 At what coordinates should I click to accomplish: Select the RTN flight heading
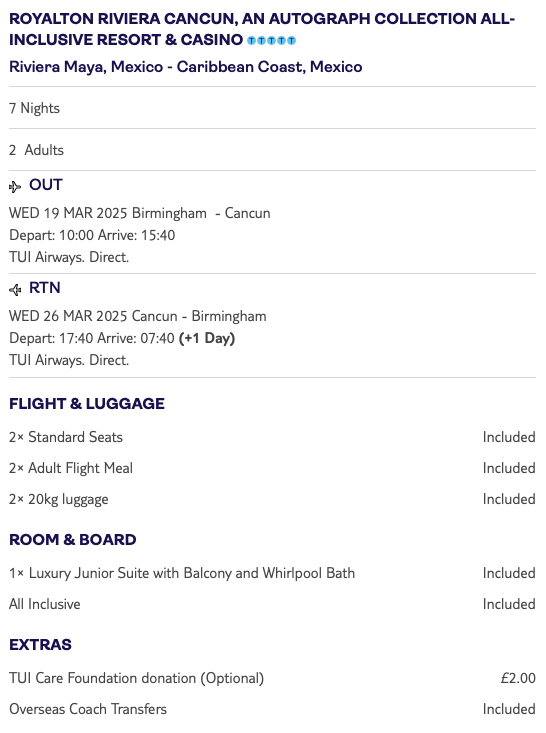pos(45,288)
